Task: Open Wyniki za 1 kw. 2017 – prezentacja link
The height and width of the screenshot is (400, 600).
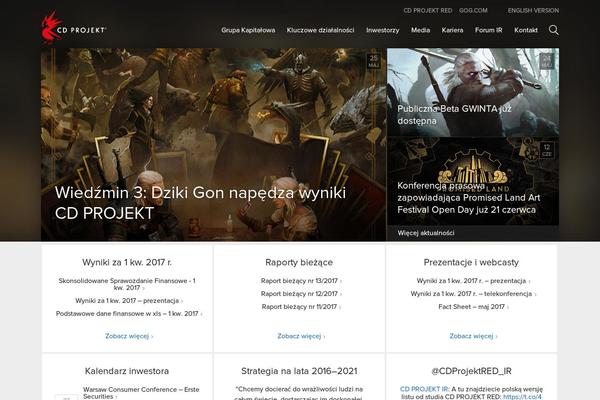Action: [129, 301]
